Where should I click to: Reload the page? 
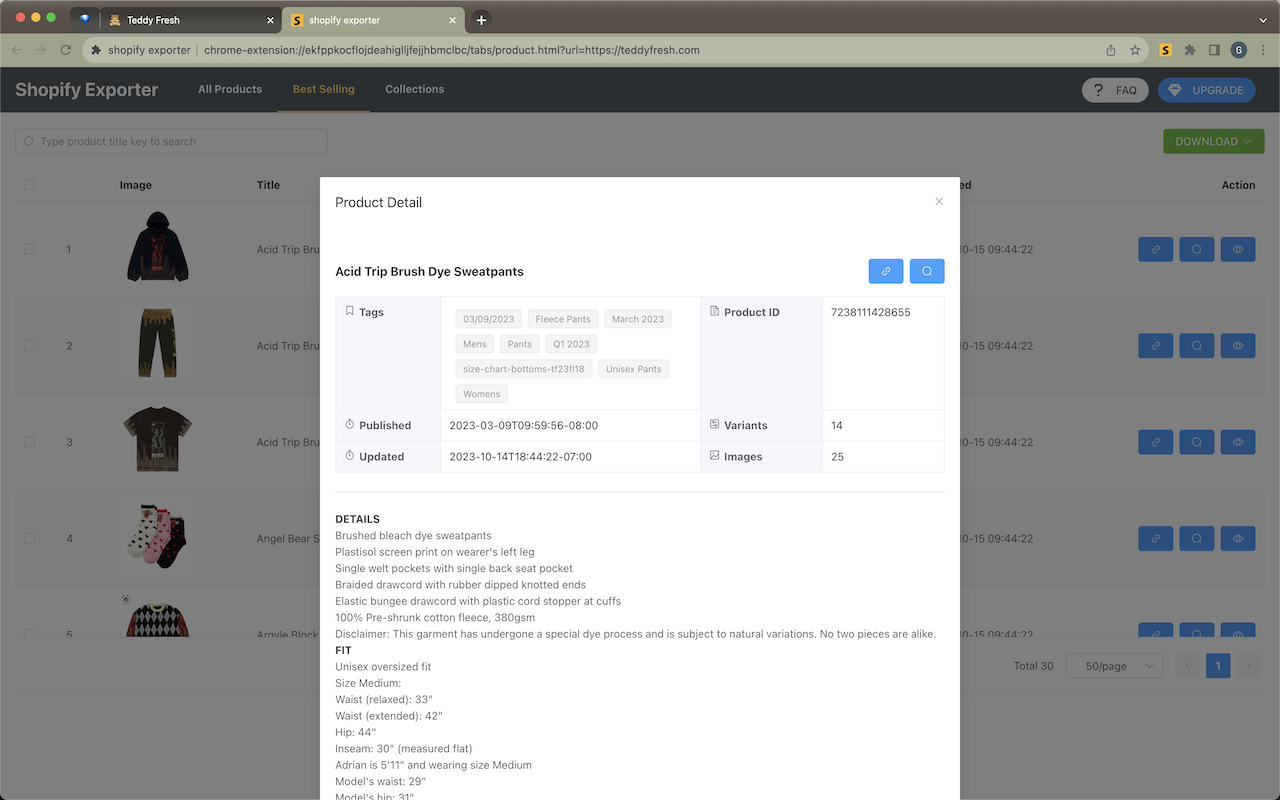click(x=66, y=50)
